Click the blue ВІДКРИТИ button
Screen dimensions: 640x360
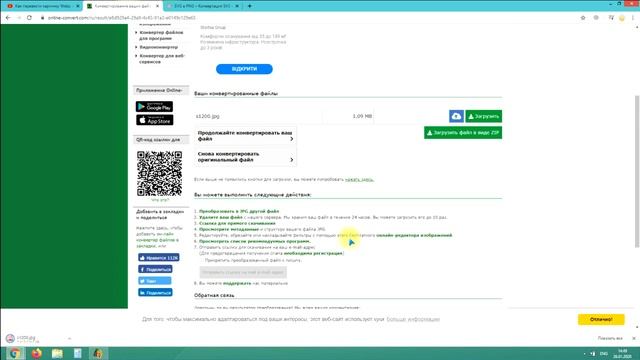coord(244,69)
